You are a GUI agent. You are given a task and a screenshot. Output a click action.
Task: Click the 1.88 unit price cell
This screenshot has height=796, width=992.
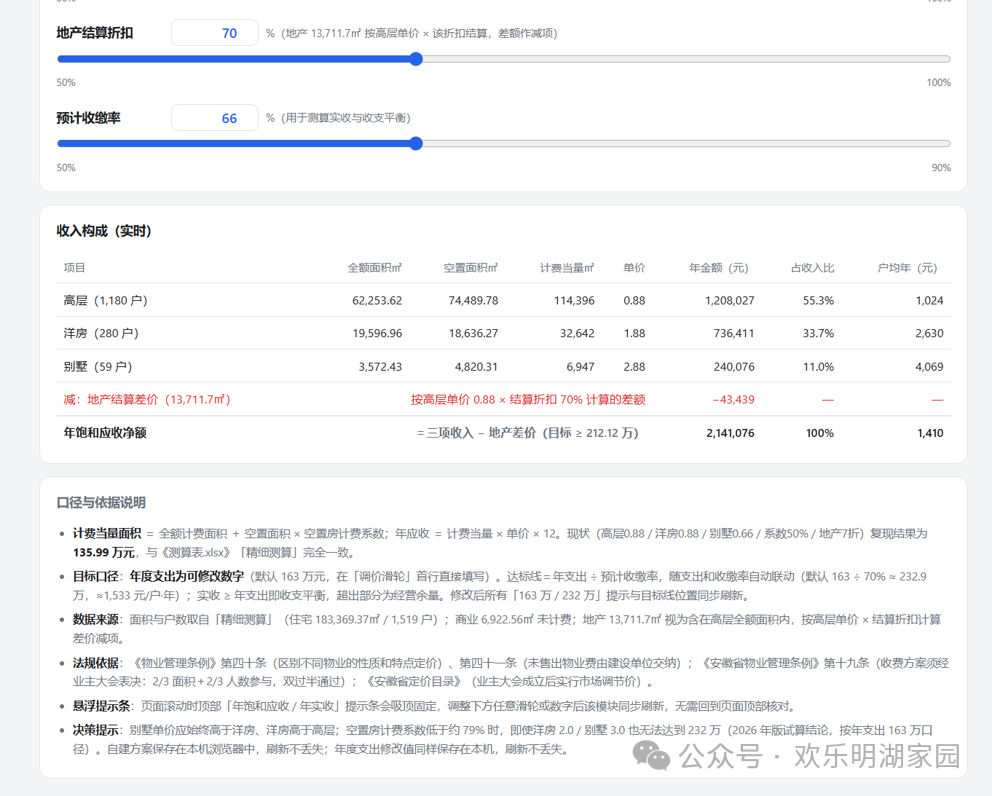pos(635,333)
